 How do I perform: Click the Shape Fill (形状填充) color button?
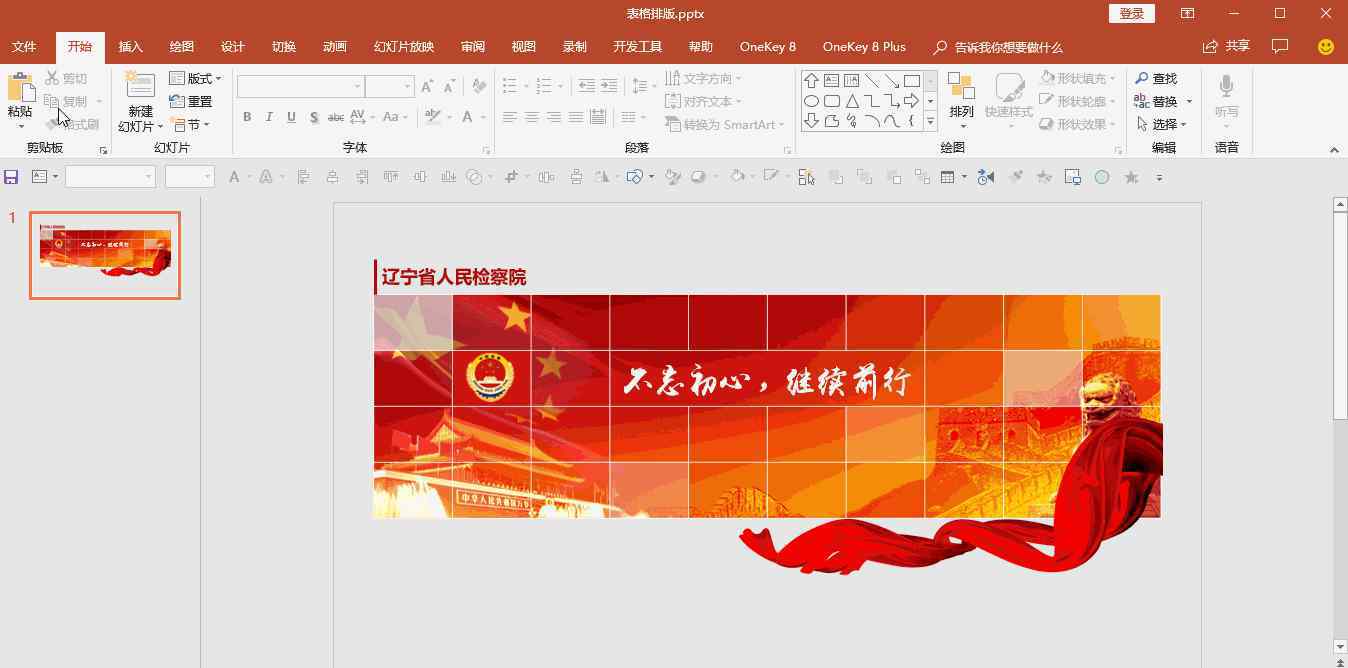click(1076, 78)
